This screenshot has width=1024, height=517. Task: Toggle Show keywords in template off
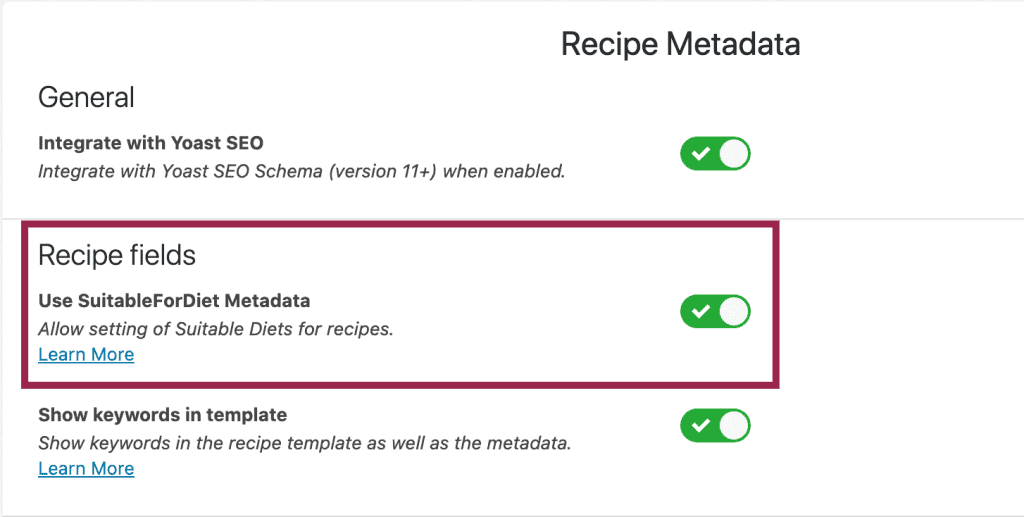point(715,425)
